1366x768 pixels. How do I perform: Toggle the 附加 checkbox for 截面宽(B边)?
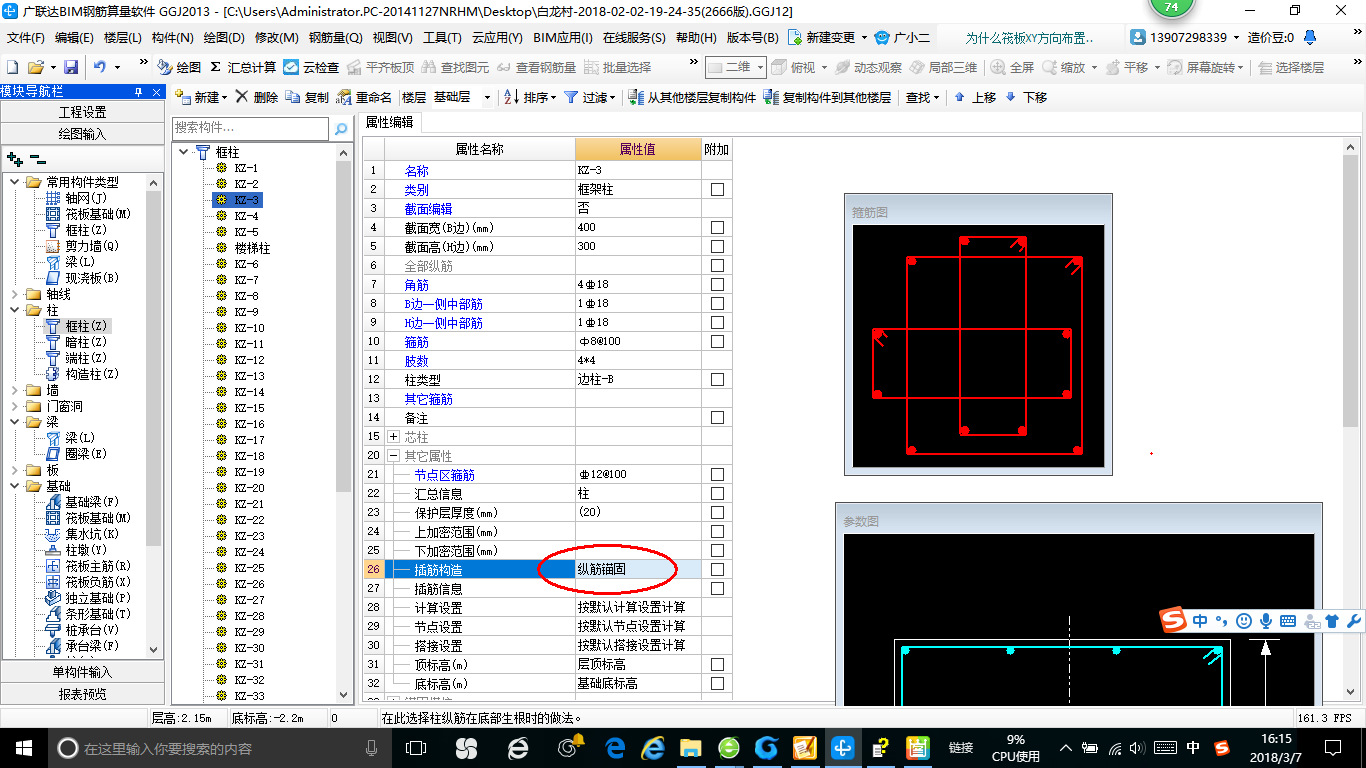[x=717, y=228]
